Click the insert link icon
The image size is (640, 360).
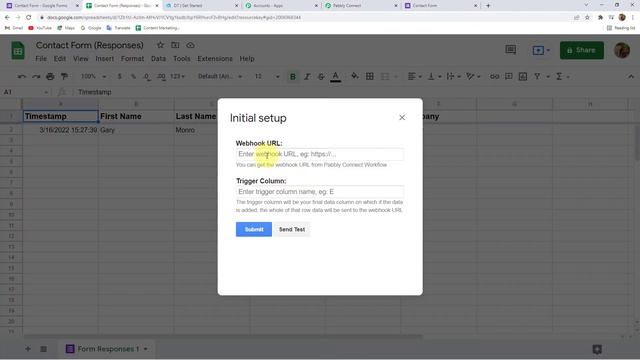pos(494,76)
